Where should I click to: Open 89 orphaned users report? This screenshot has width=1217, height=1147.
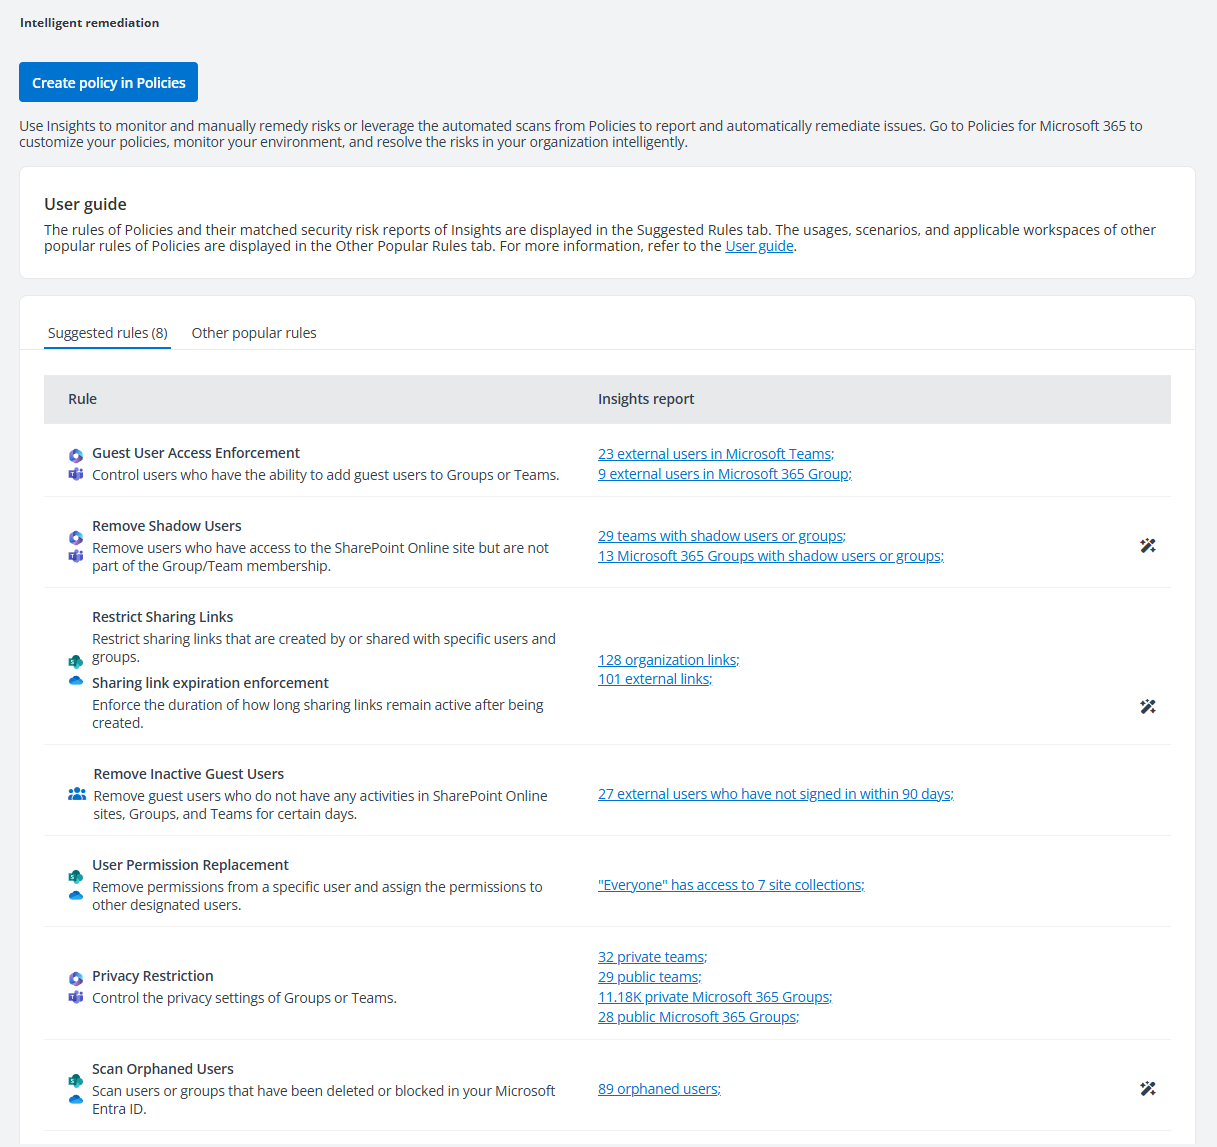[x=658, y=1089]
